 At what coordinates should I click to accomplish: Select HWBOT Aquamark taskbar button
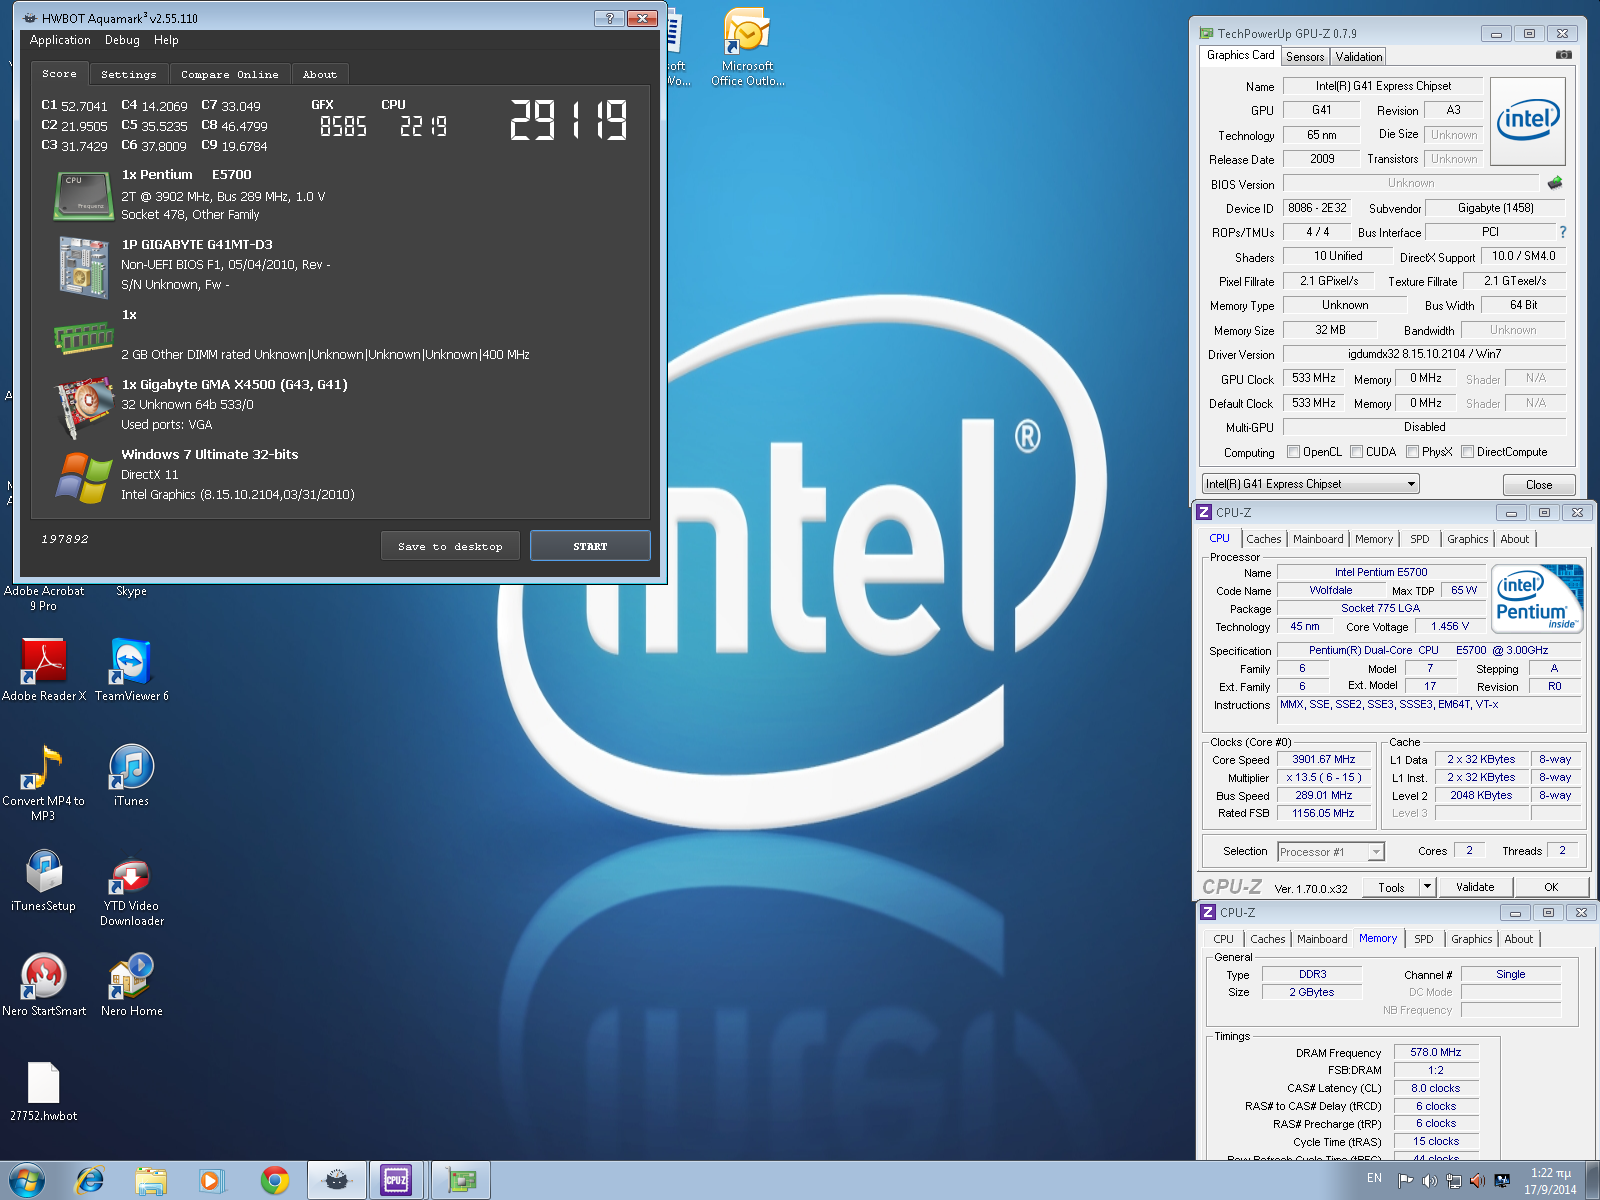(337, 1180)
